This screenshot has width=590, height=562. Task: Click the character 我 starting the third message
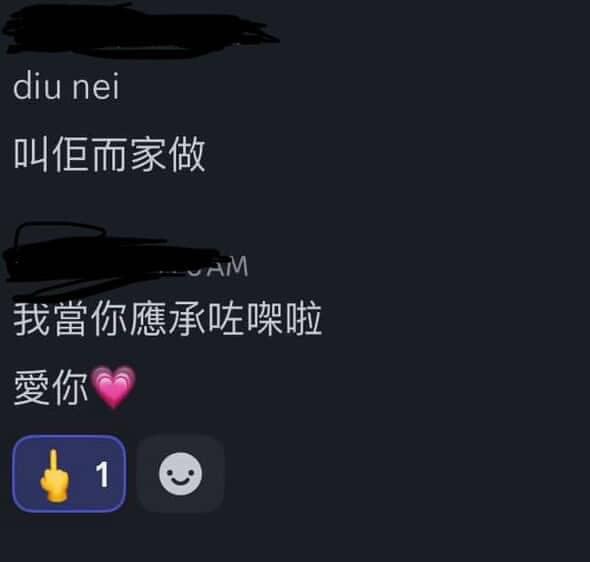(x=32, y=319)
